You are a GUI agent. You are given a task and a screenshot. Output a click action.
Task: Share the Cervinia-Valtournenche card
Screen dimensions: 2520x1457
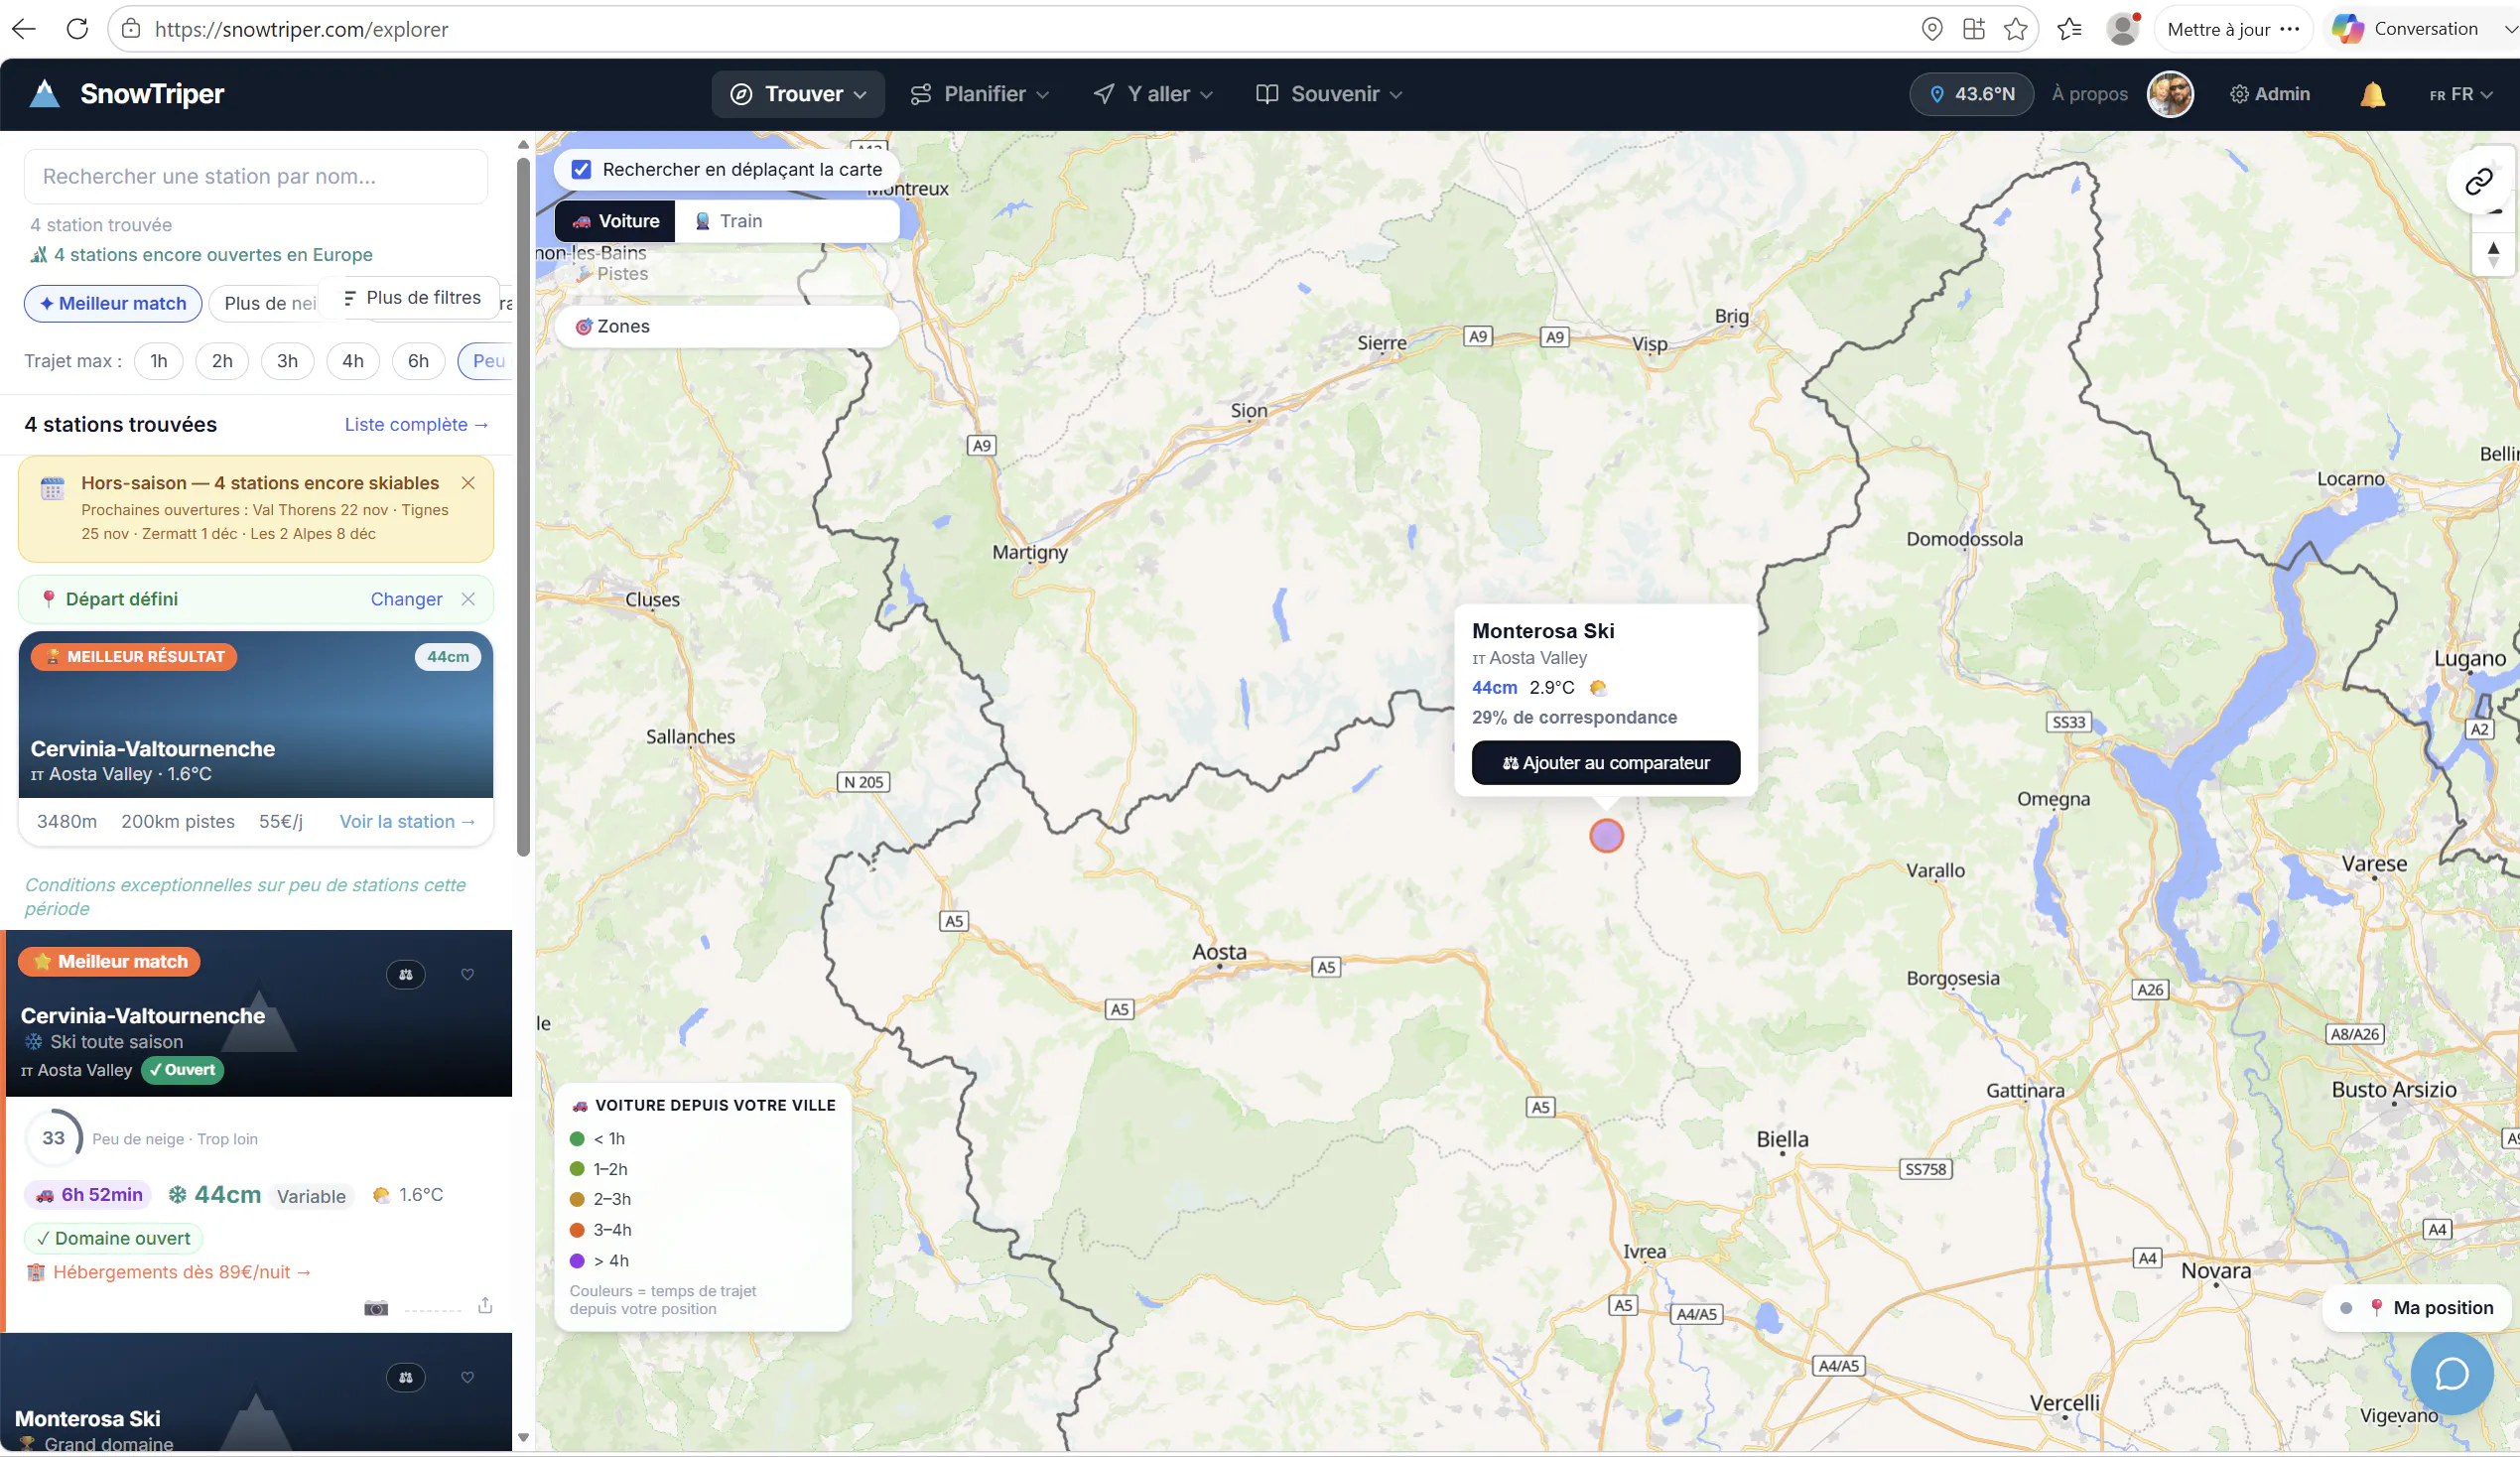point(485,1305)
